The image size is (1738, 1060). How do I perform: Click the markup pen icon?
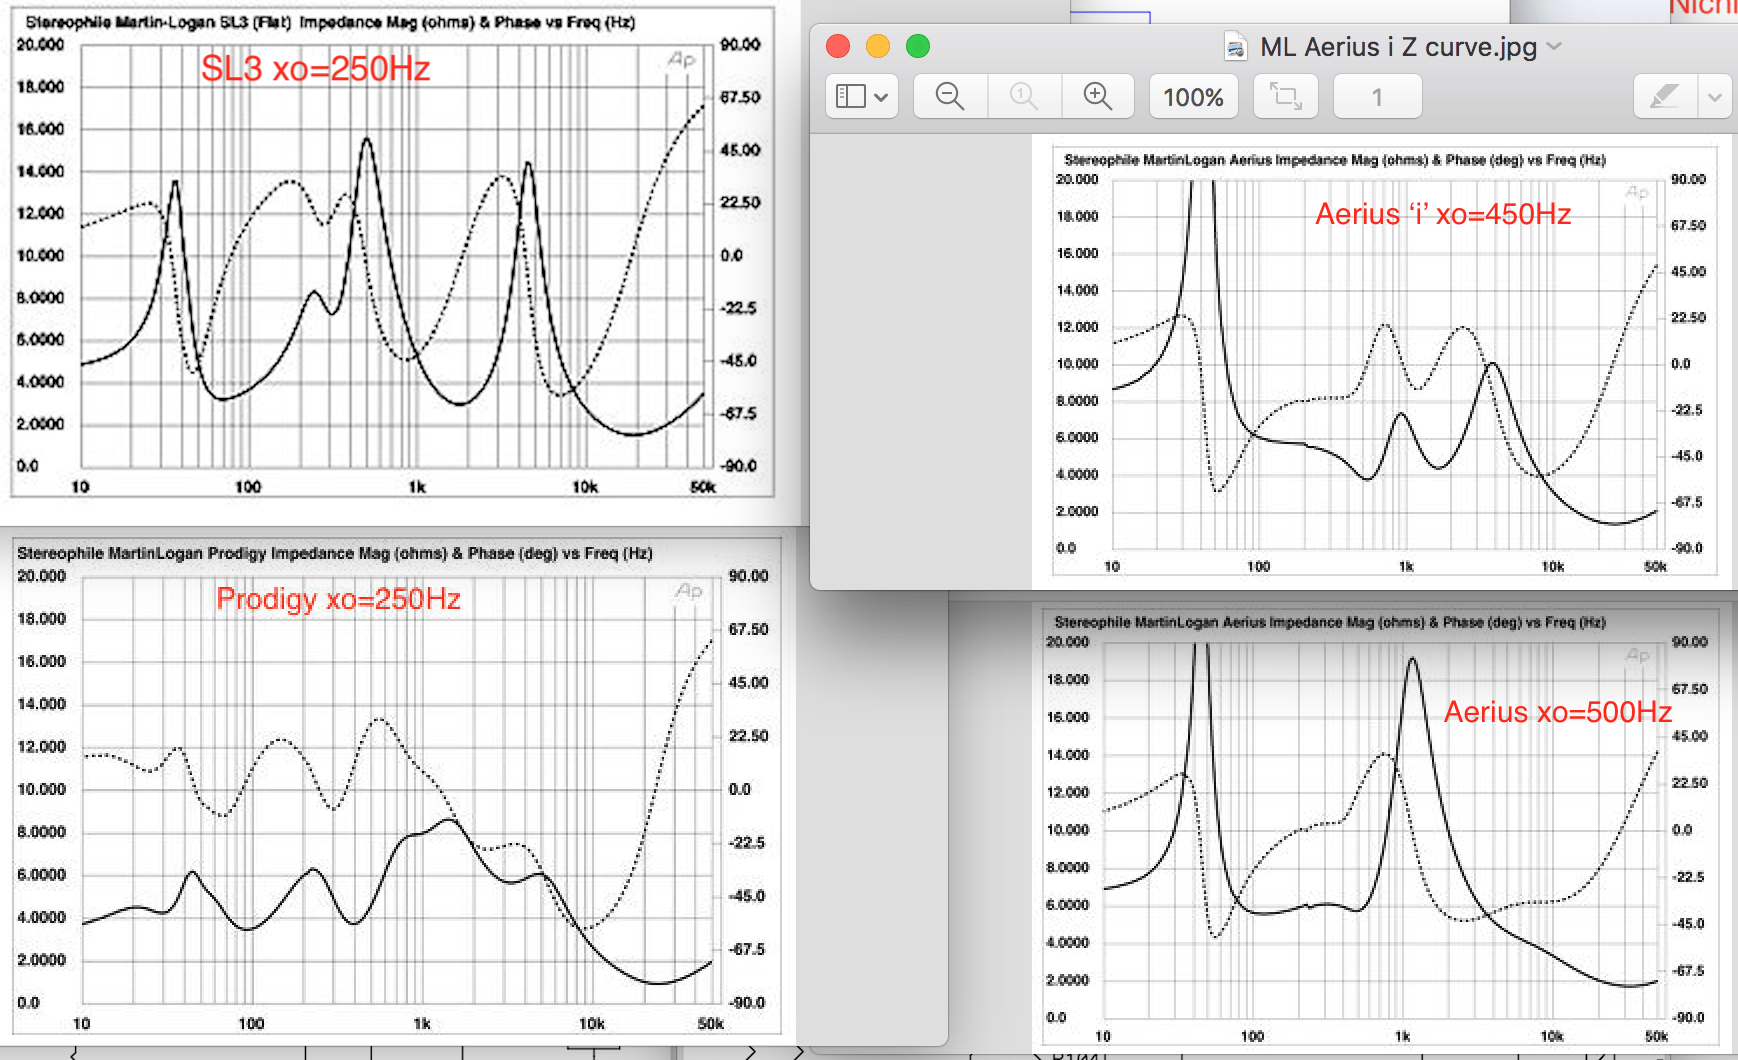(x=1665, y=97)
